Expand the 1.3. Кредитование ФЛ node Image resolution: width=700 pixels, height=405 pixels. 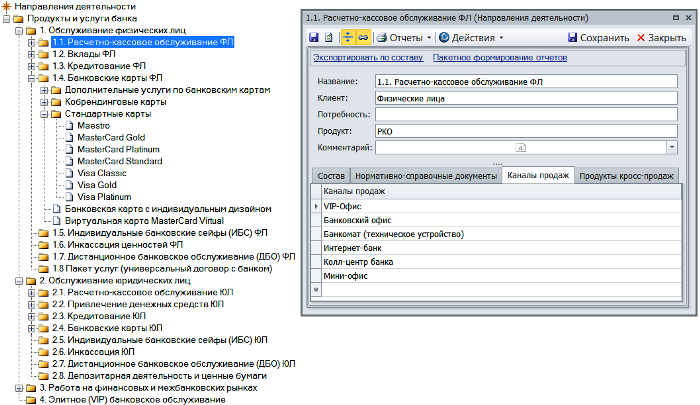[x=31, y=66]
